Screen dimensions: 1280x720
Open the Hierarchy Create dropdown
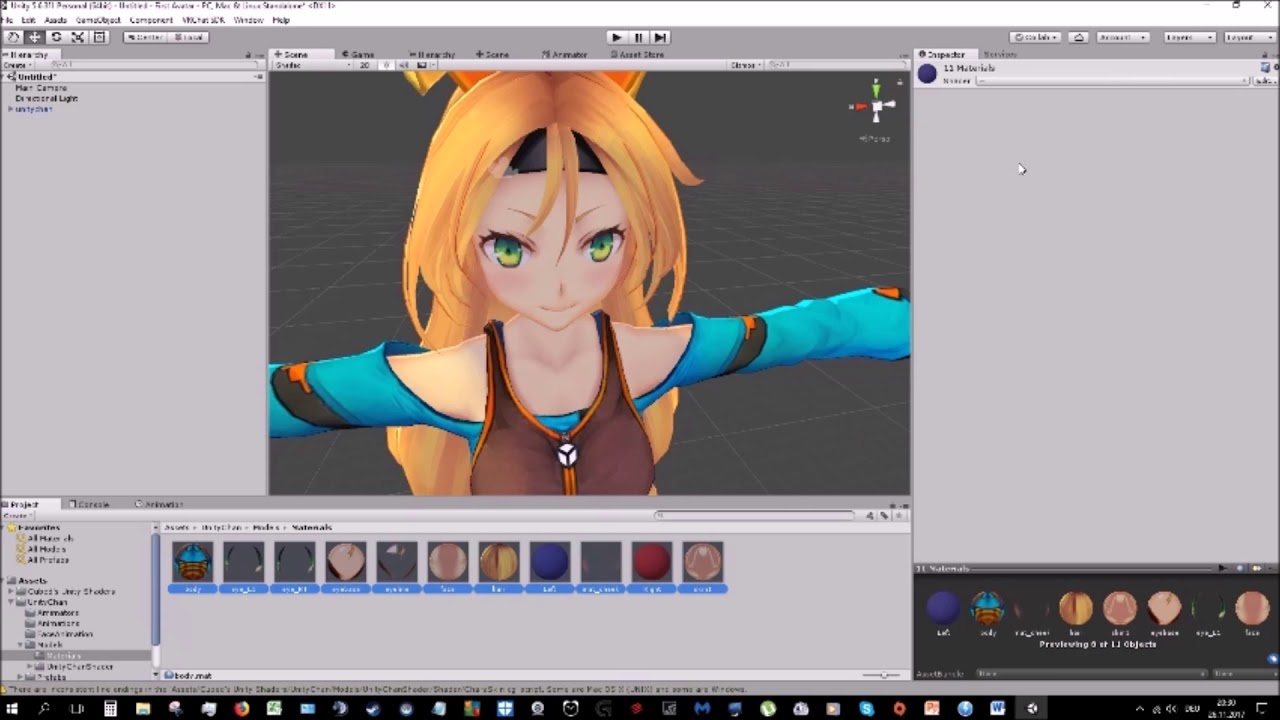(16, 65)
